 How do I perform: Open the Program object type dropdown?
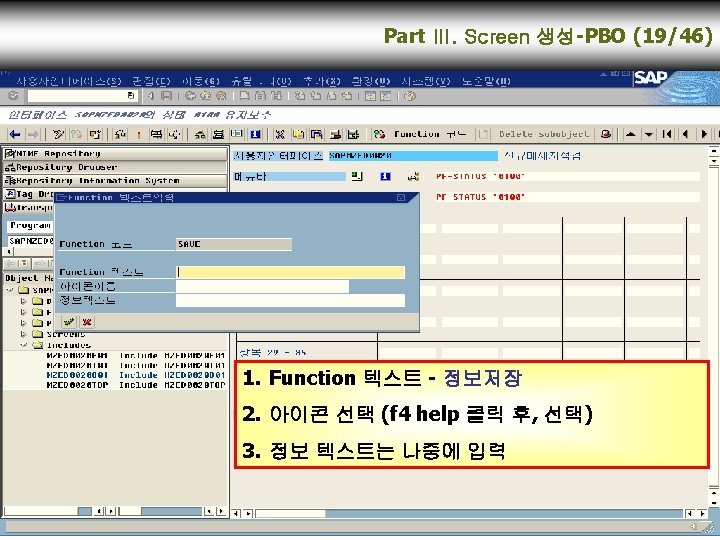point(30,225)
